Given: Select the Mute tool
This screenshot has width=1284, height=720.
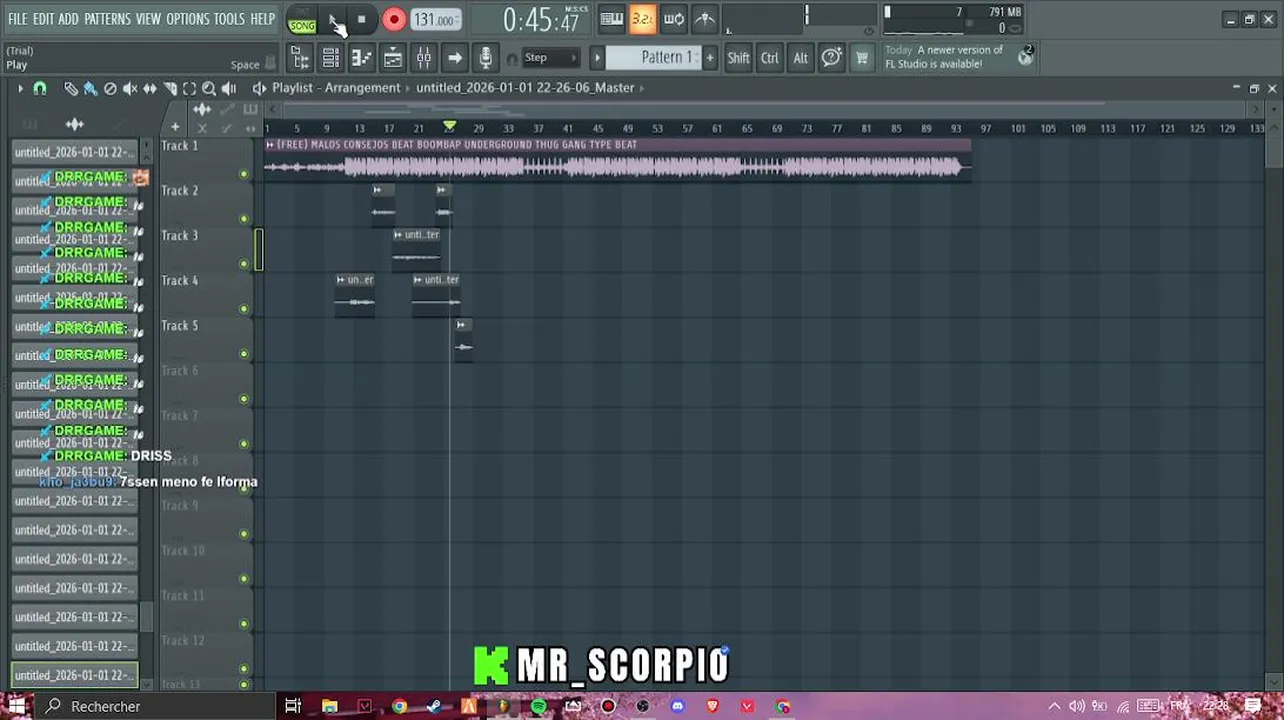Looking at the screenshot, I should 130,88.
